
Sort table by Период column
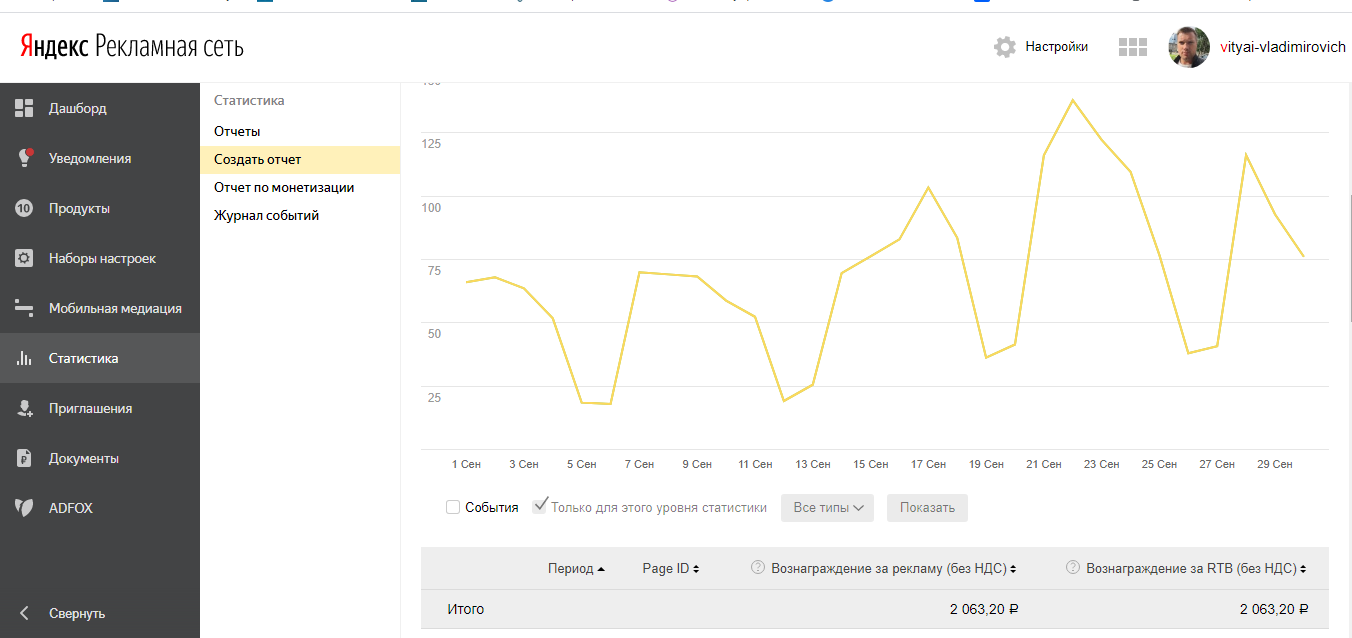576,568
